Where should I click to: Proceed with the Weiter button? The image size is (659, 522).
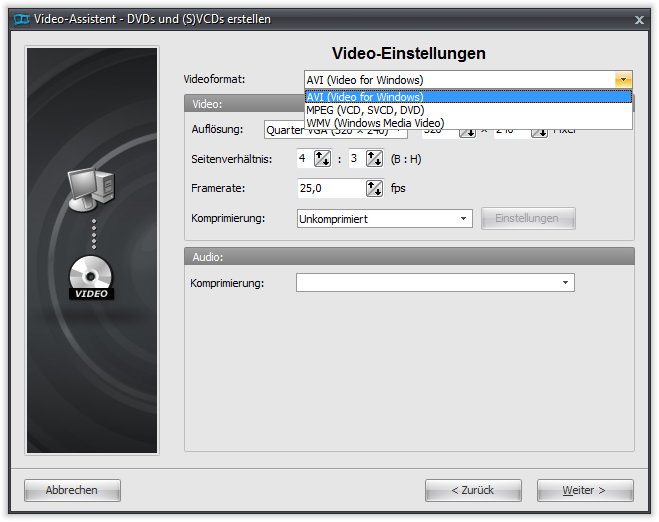[x=585, y=490]
